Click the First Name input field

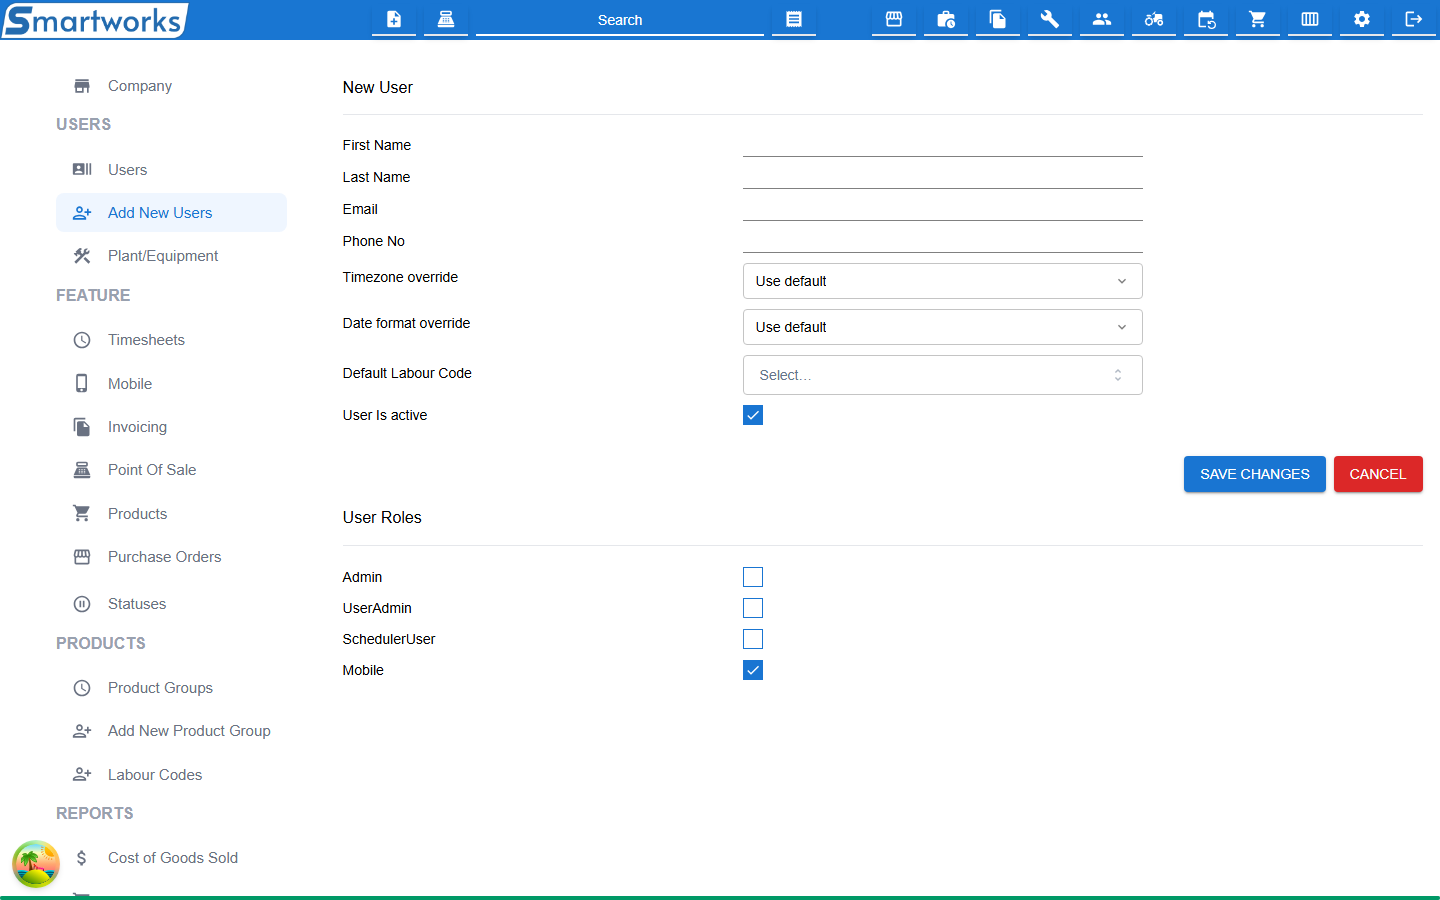[x=942, y=145]
